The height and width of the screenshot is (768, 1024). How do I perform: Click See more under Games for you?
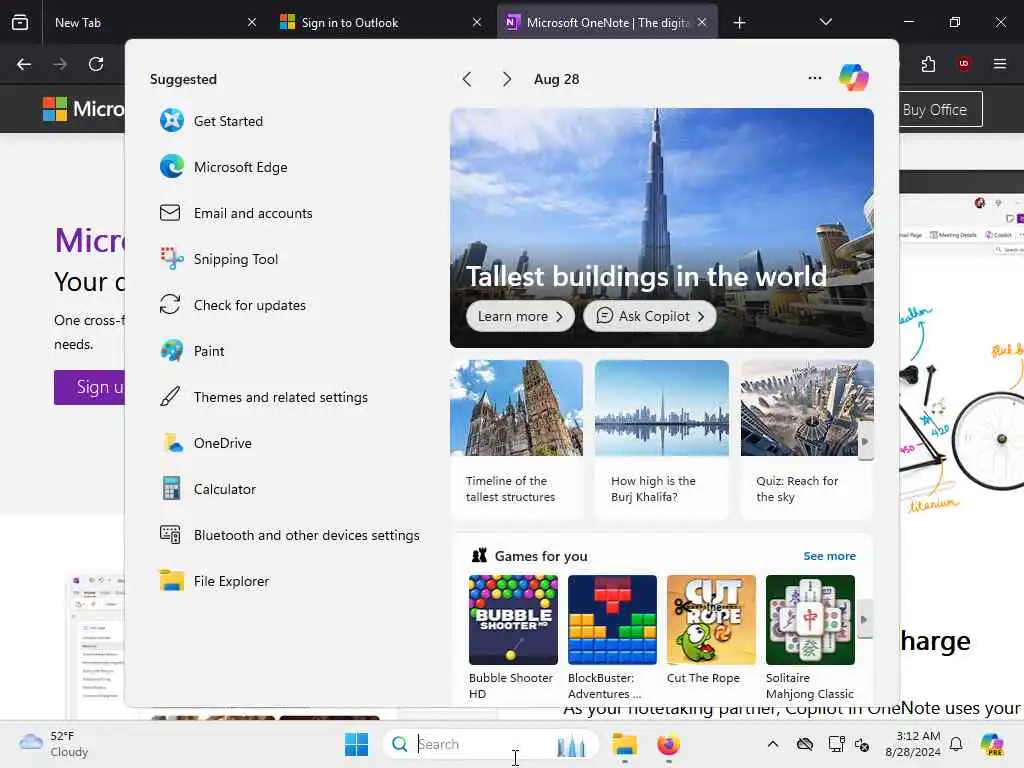(x=829, y=556)
